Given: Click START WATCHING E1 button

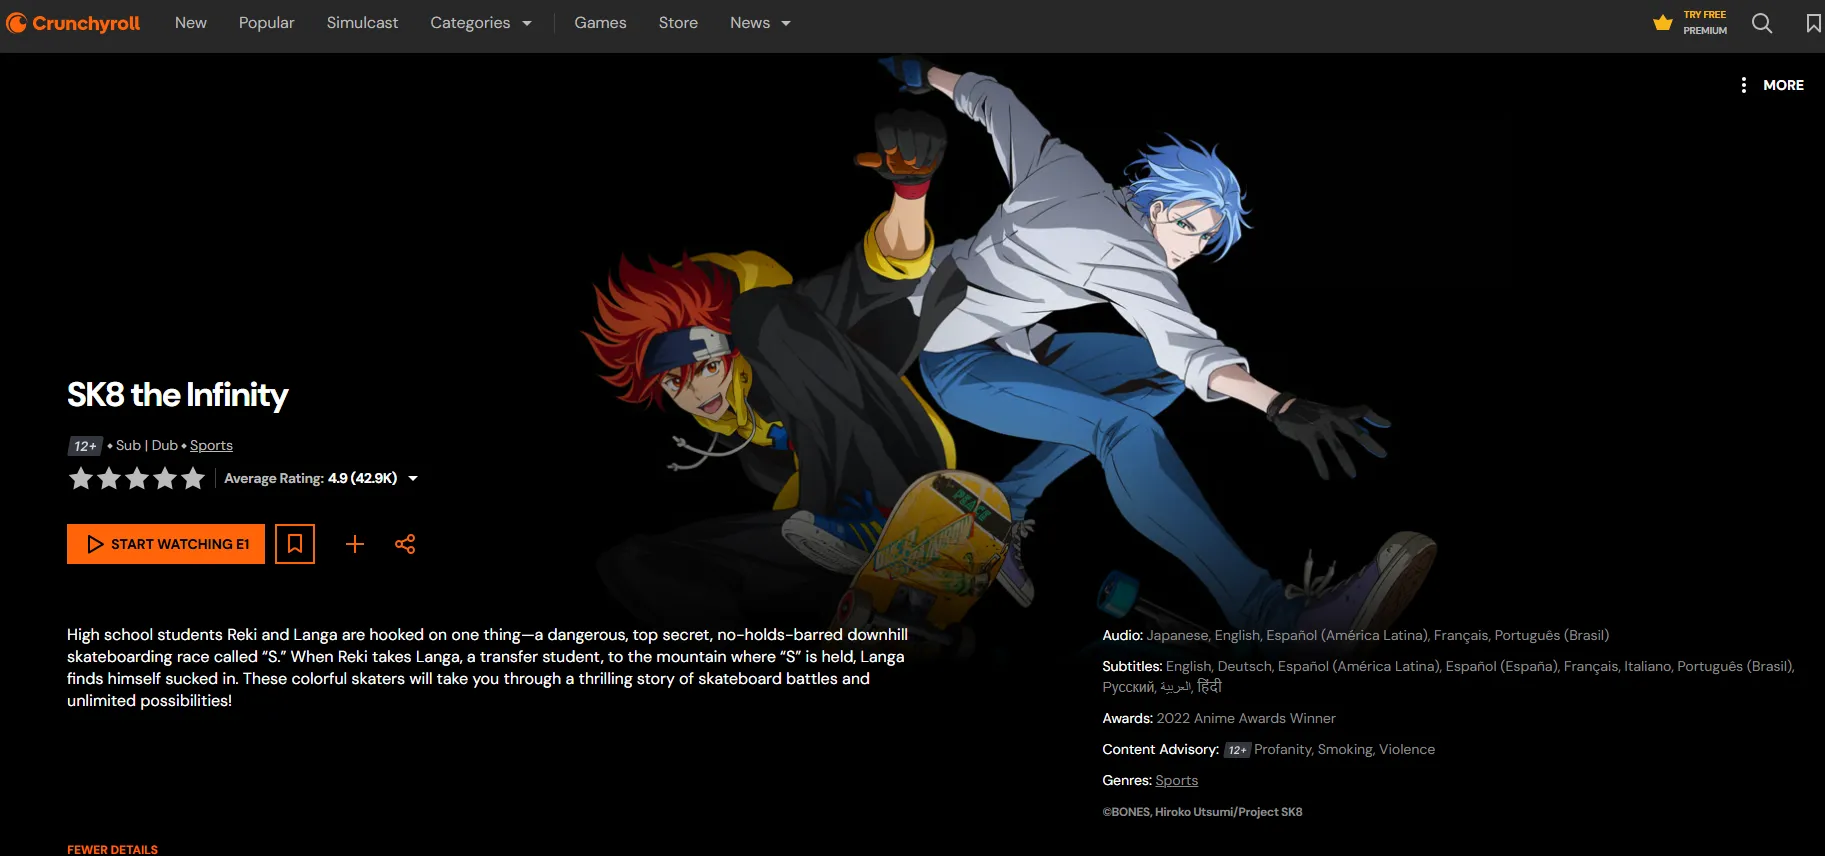Looking at the screenshot, I should (x=166, y=544).
